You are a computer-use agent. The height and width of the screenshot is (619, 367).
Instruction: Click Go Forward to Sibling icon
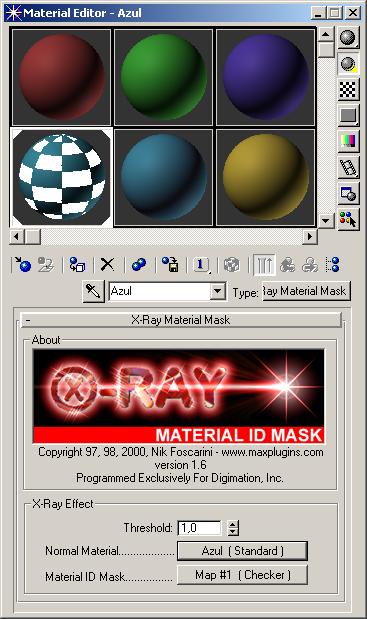point(310,264)
